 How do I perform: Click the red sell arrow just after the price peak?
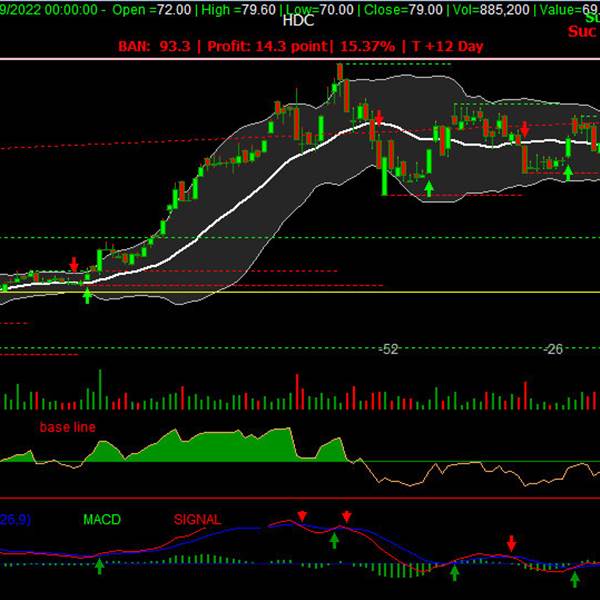pos(379,117)
